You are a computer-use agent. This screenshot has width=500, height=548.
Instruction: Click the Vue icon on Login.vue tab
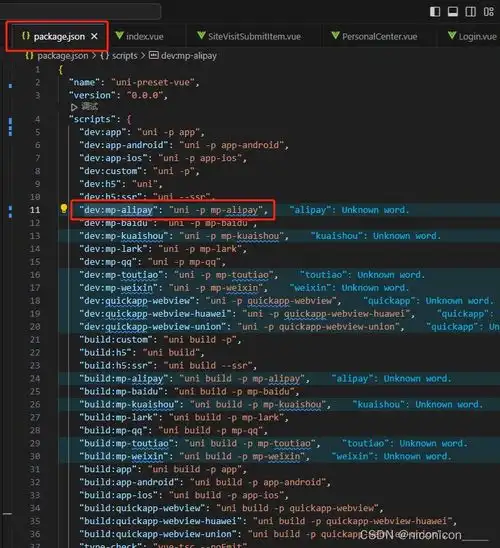click(x=452, y=35)
